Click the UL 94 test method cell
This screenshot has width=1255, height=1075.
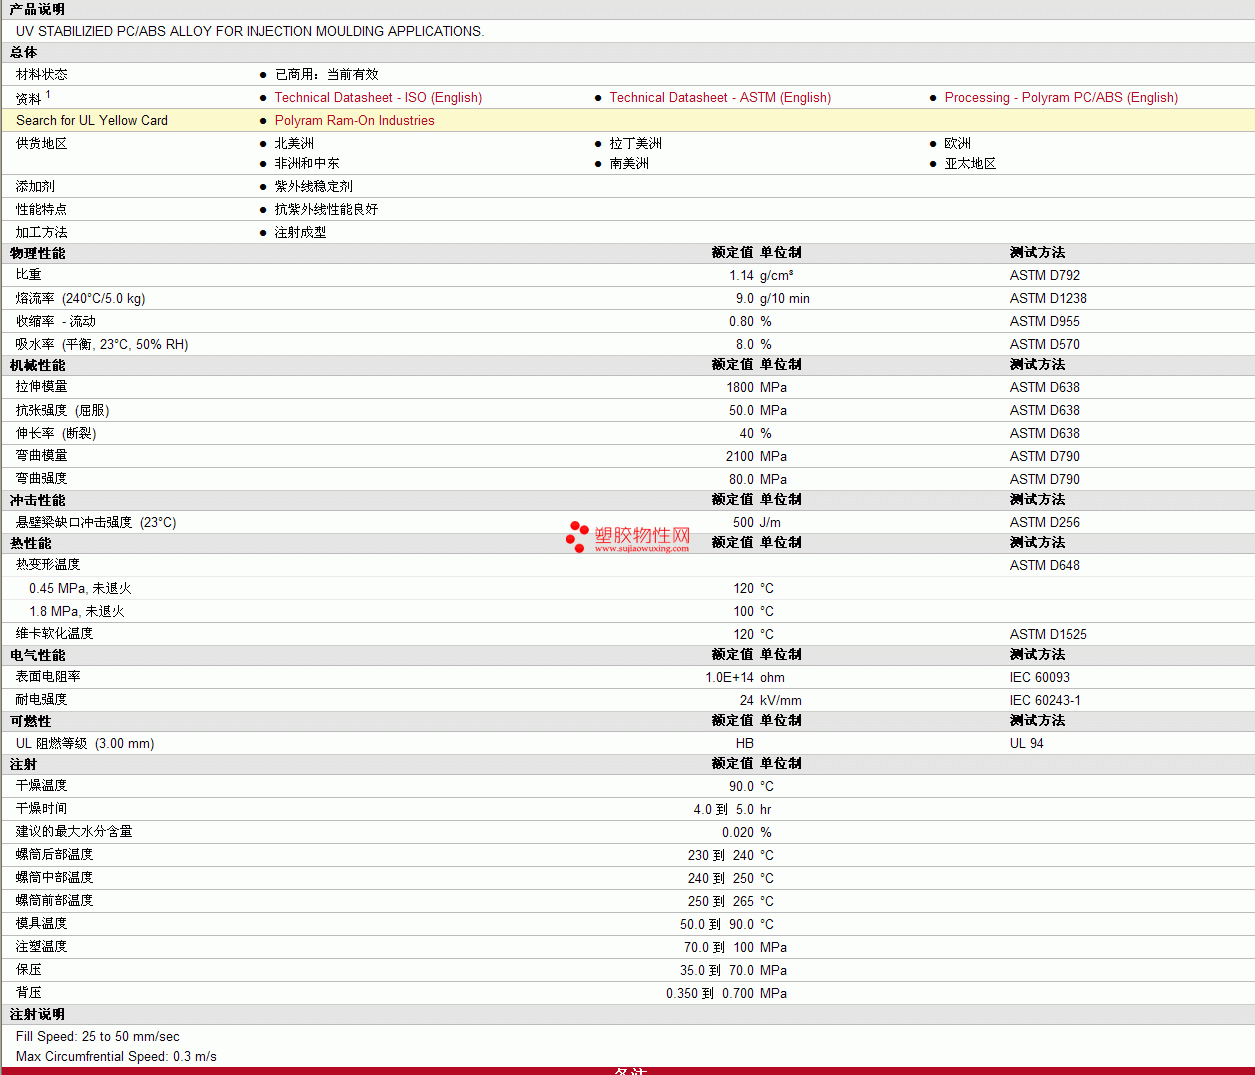pyautogui.click(x=1026, y=744)
